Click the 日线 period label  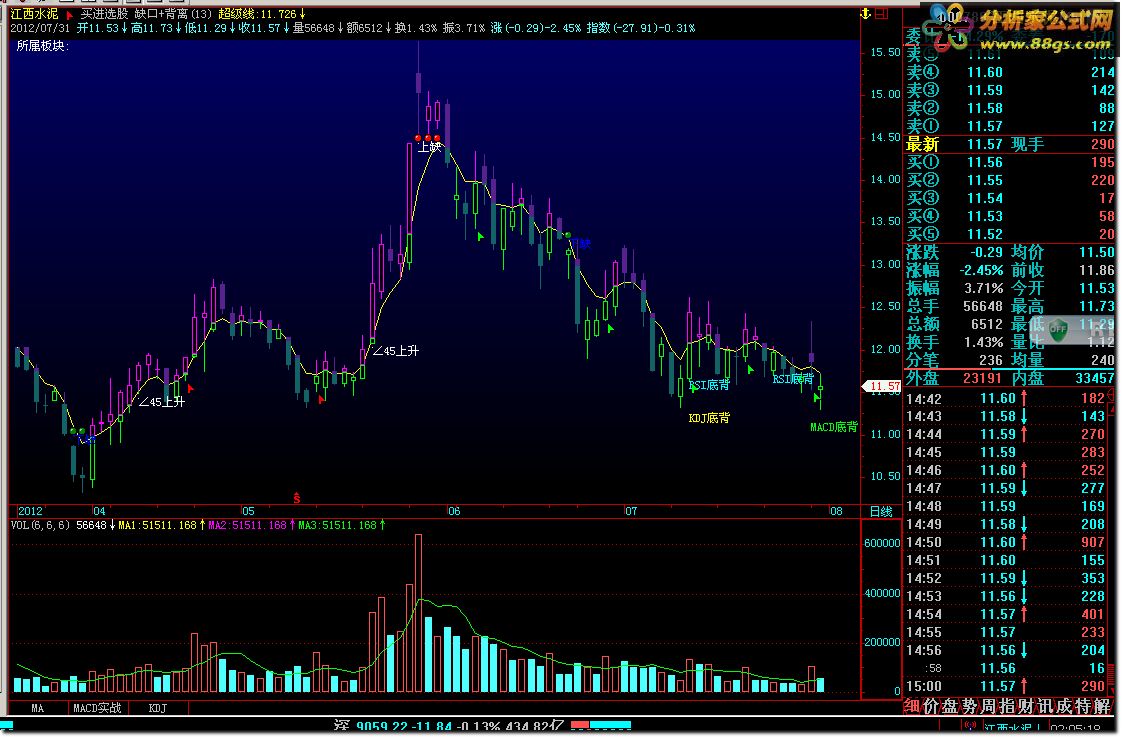tap(881, 512)
